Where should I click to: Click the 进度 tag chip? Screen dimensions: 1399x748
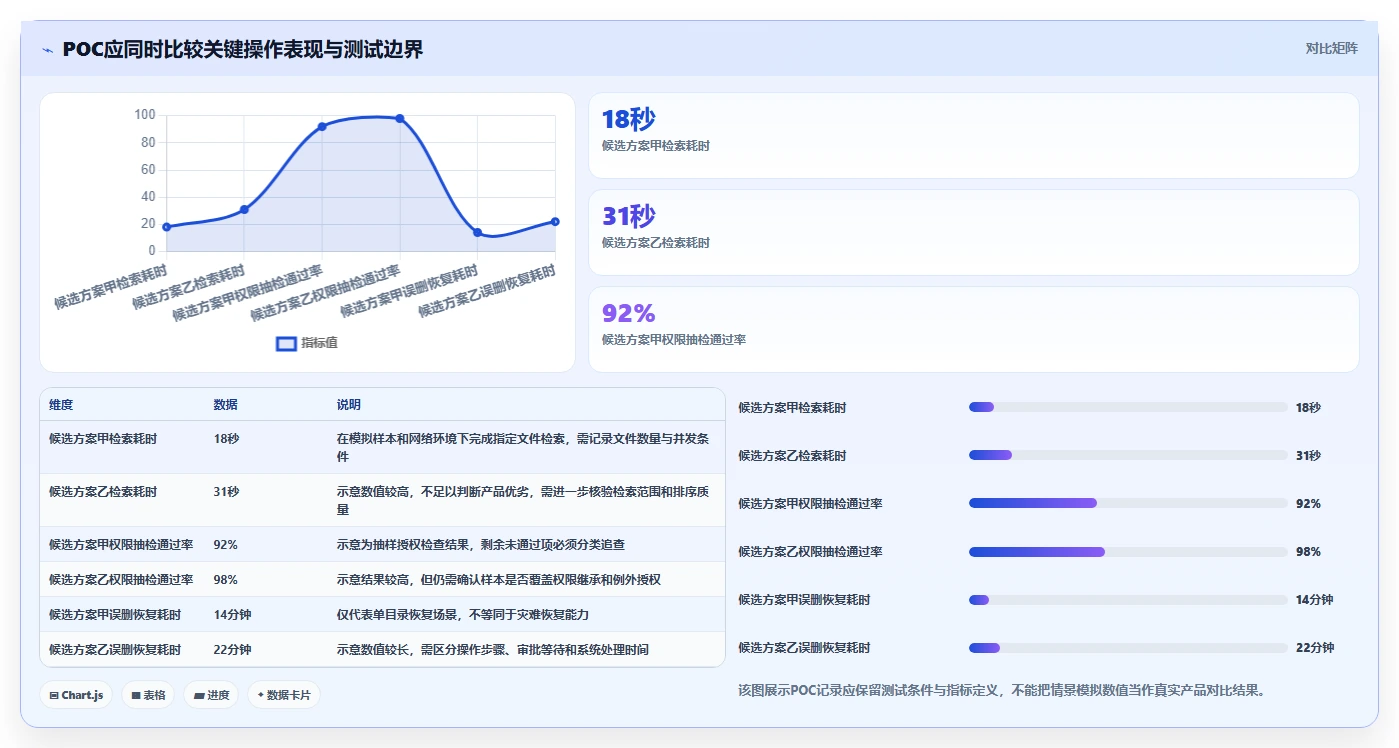coord(210,695)
